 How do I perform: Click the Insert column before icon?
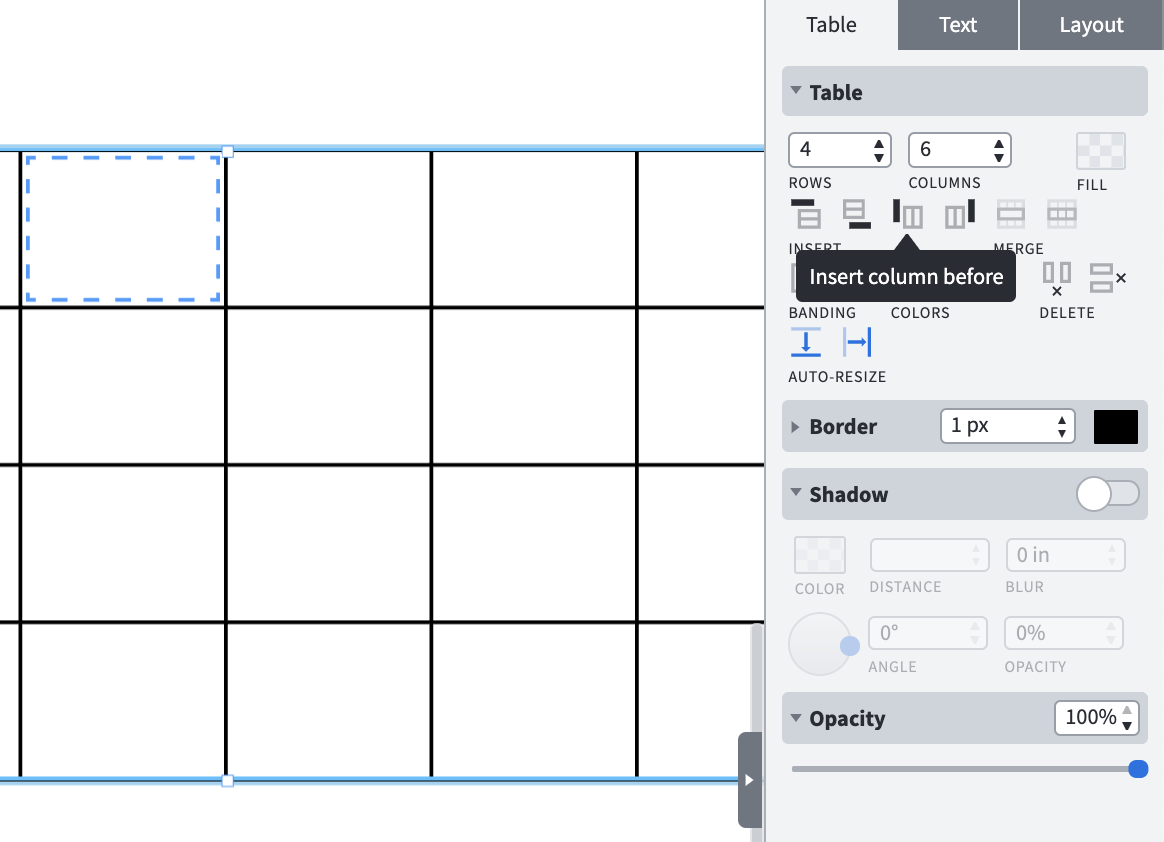pos(908,213)
